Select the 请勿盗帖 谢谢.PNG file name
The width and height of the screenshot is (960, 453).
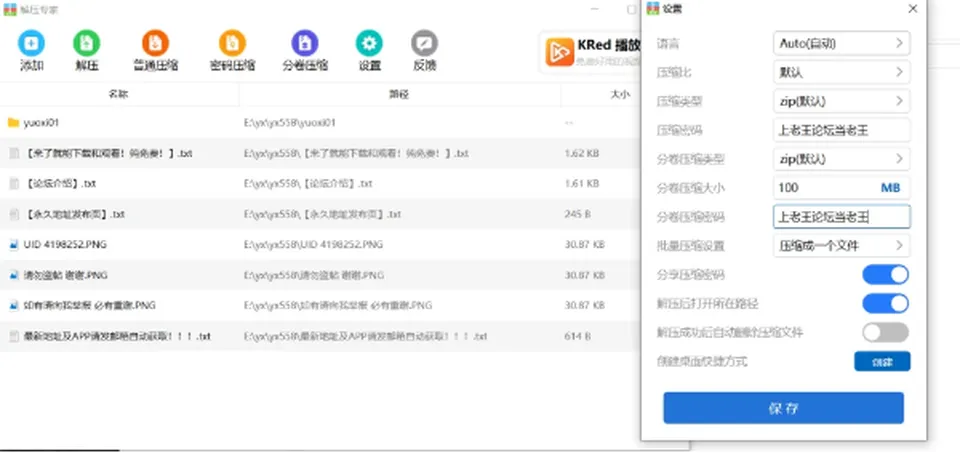click(x=66, y=275)
